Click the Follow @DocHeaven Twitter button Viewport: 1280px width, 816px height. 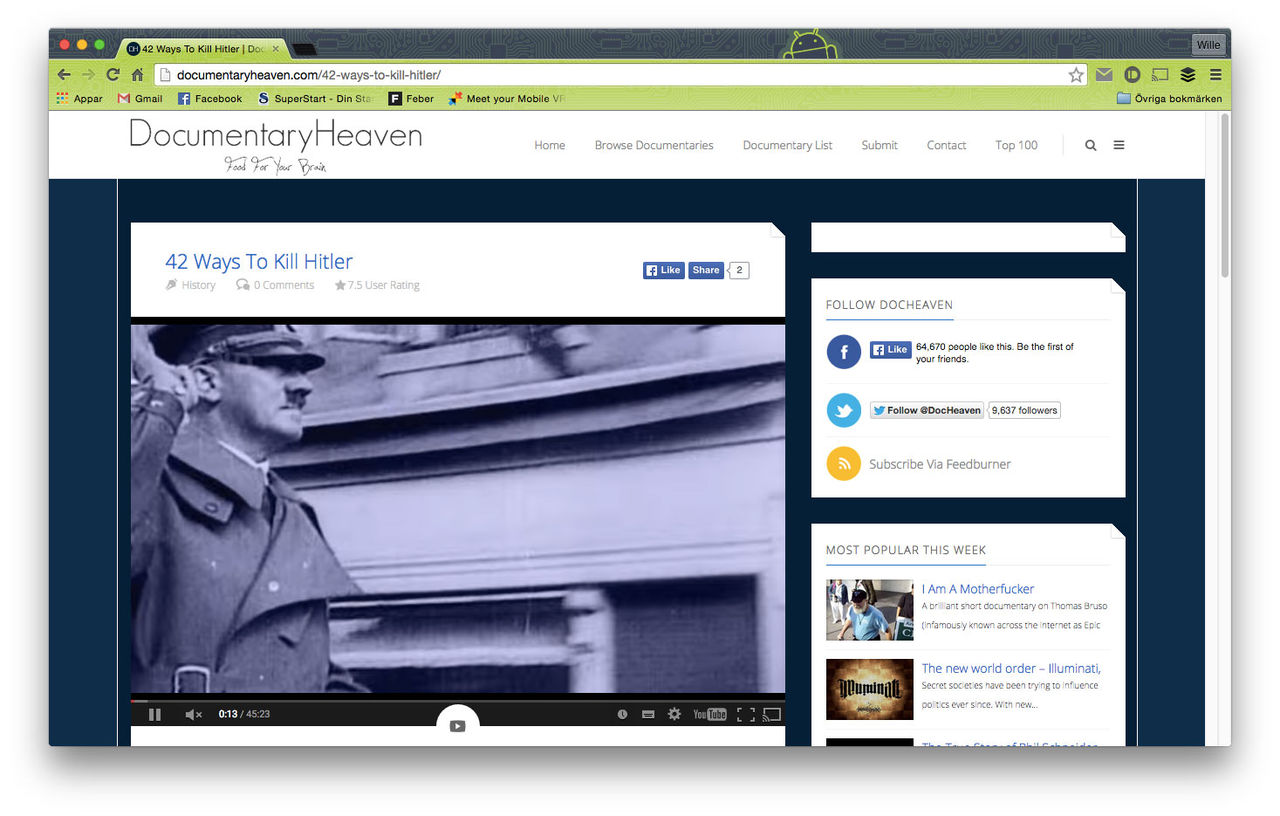[x=926, y=410]
